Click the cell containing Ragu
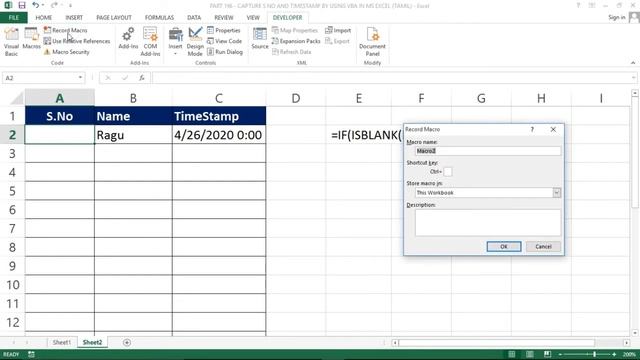The width and height of the screenshot is (640, 360). tap(133, 135)
